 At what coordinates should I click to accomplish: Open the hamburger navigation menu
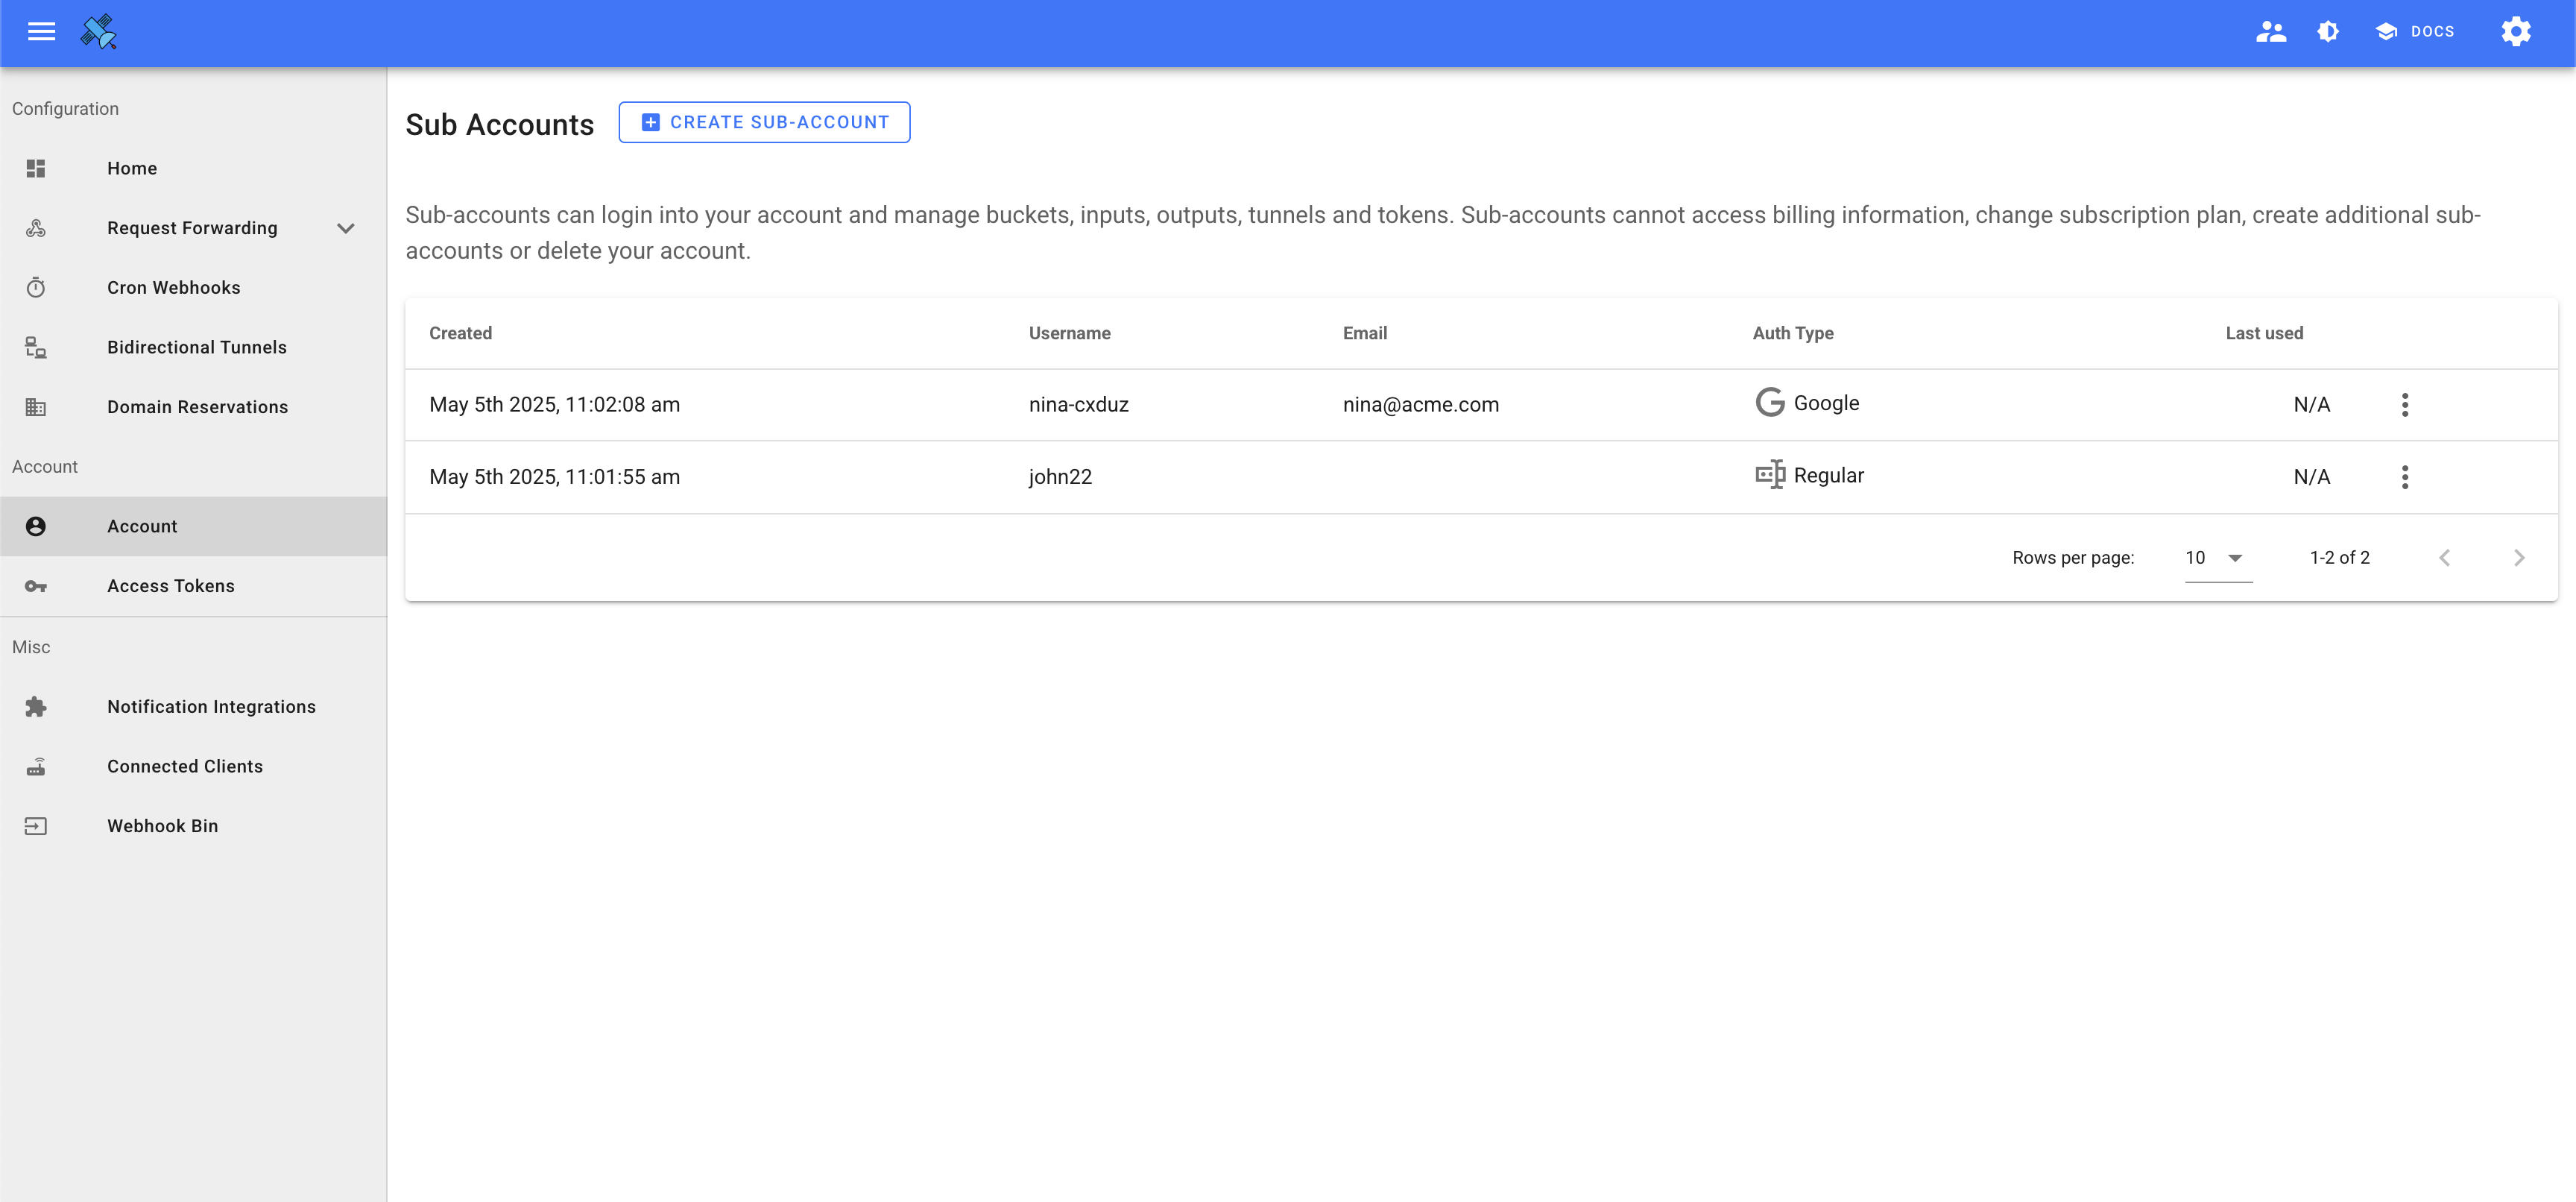[x=41, y=32]
